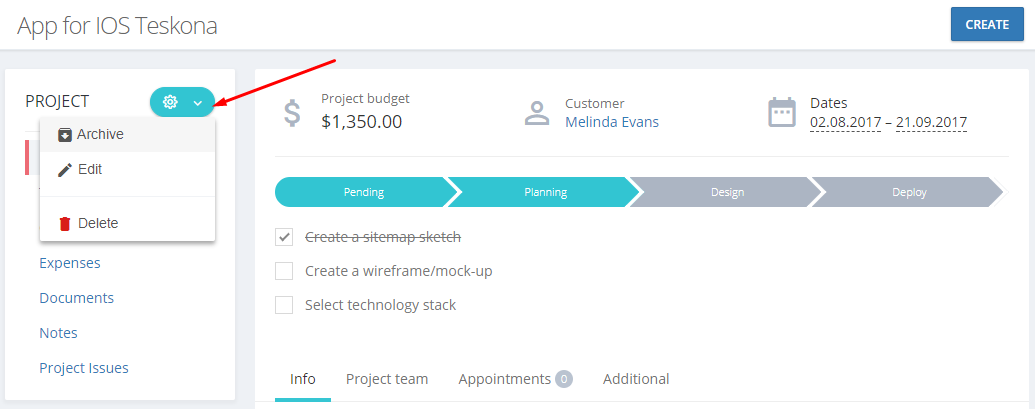Click the CREATE button

click(987, 24)
